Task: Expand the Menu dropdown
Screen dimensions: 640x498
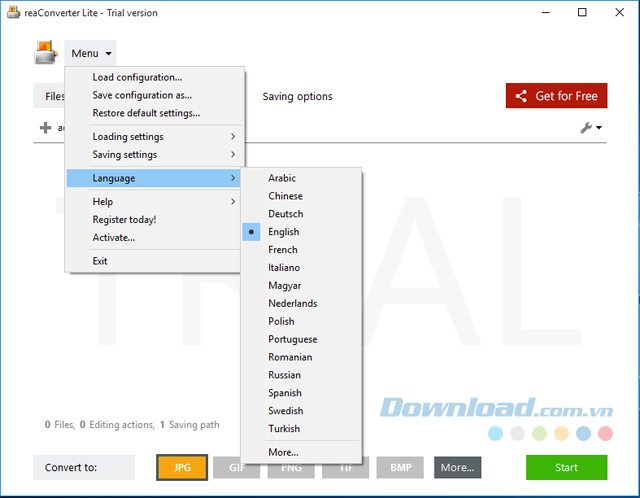Action: click(90, 53)
